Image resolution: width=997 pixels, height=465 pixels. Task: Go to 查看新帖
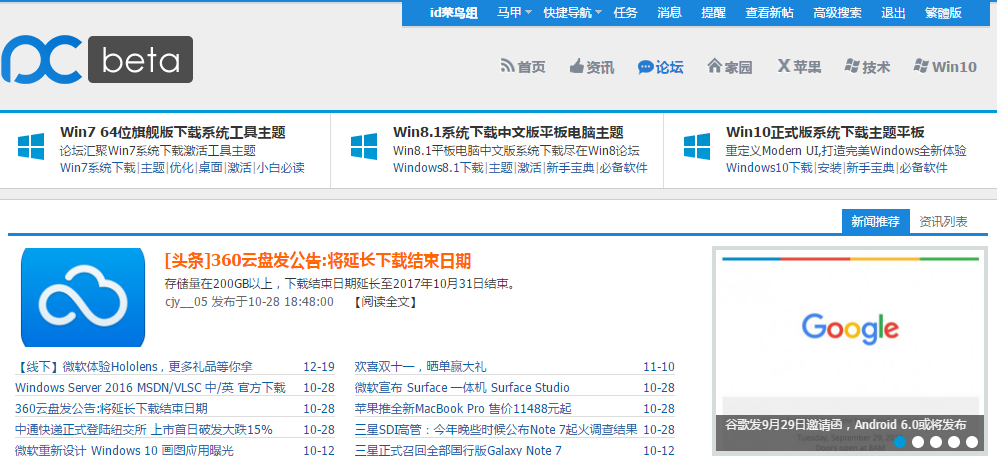coord(769,13)
